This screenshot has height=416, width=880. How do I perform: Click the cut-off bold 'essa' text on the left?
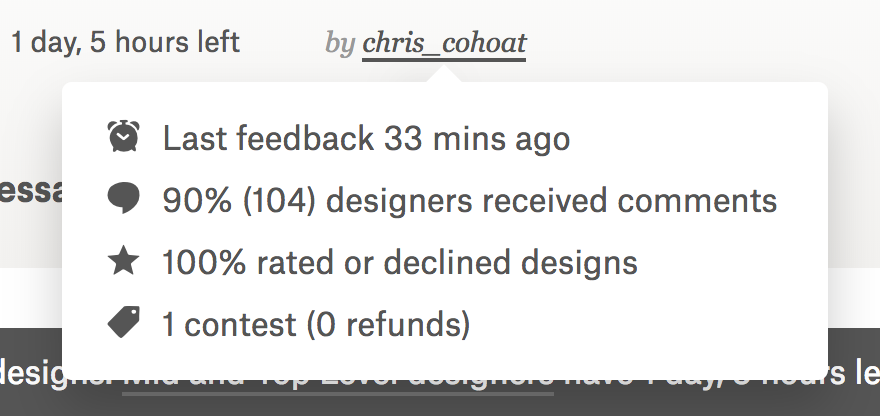tap(30, 191)
